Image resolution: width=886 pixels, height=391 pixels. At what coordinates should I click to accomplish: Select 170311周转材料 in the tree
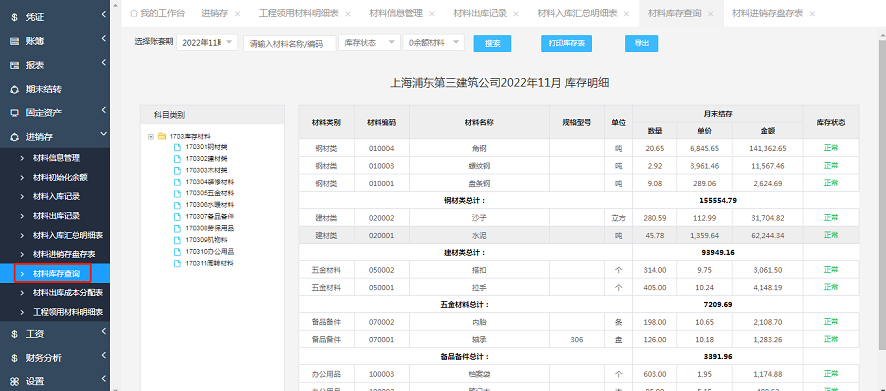click(210, 263)
